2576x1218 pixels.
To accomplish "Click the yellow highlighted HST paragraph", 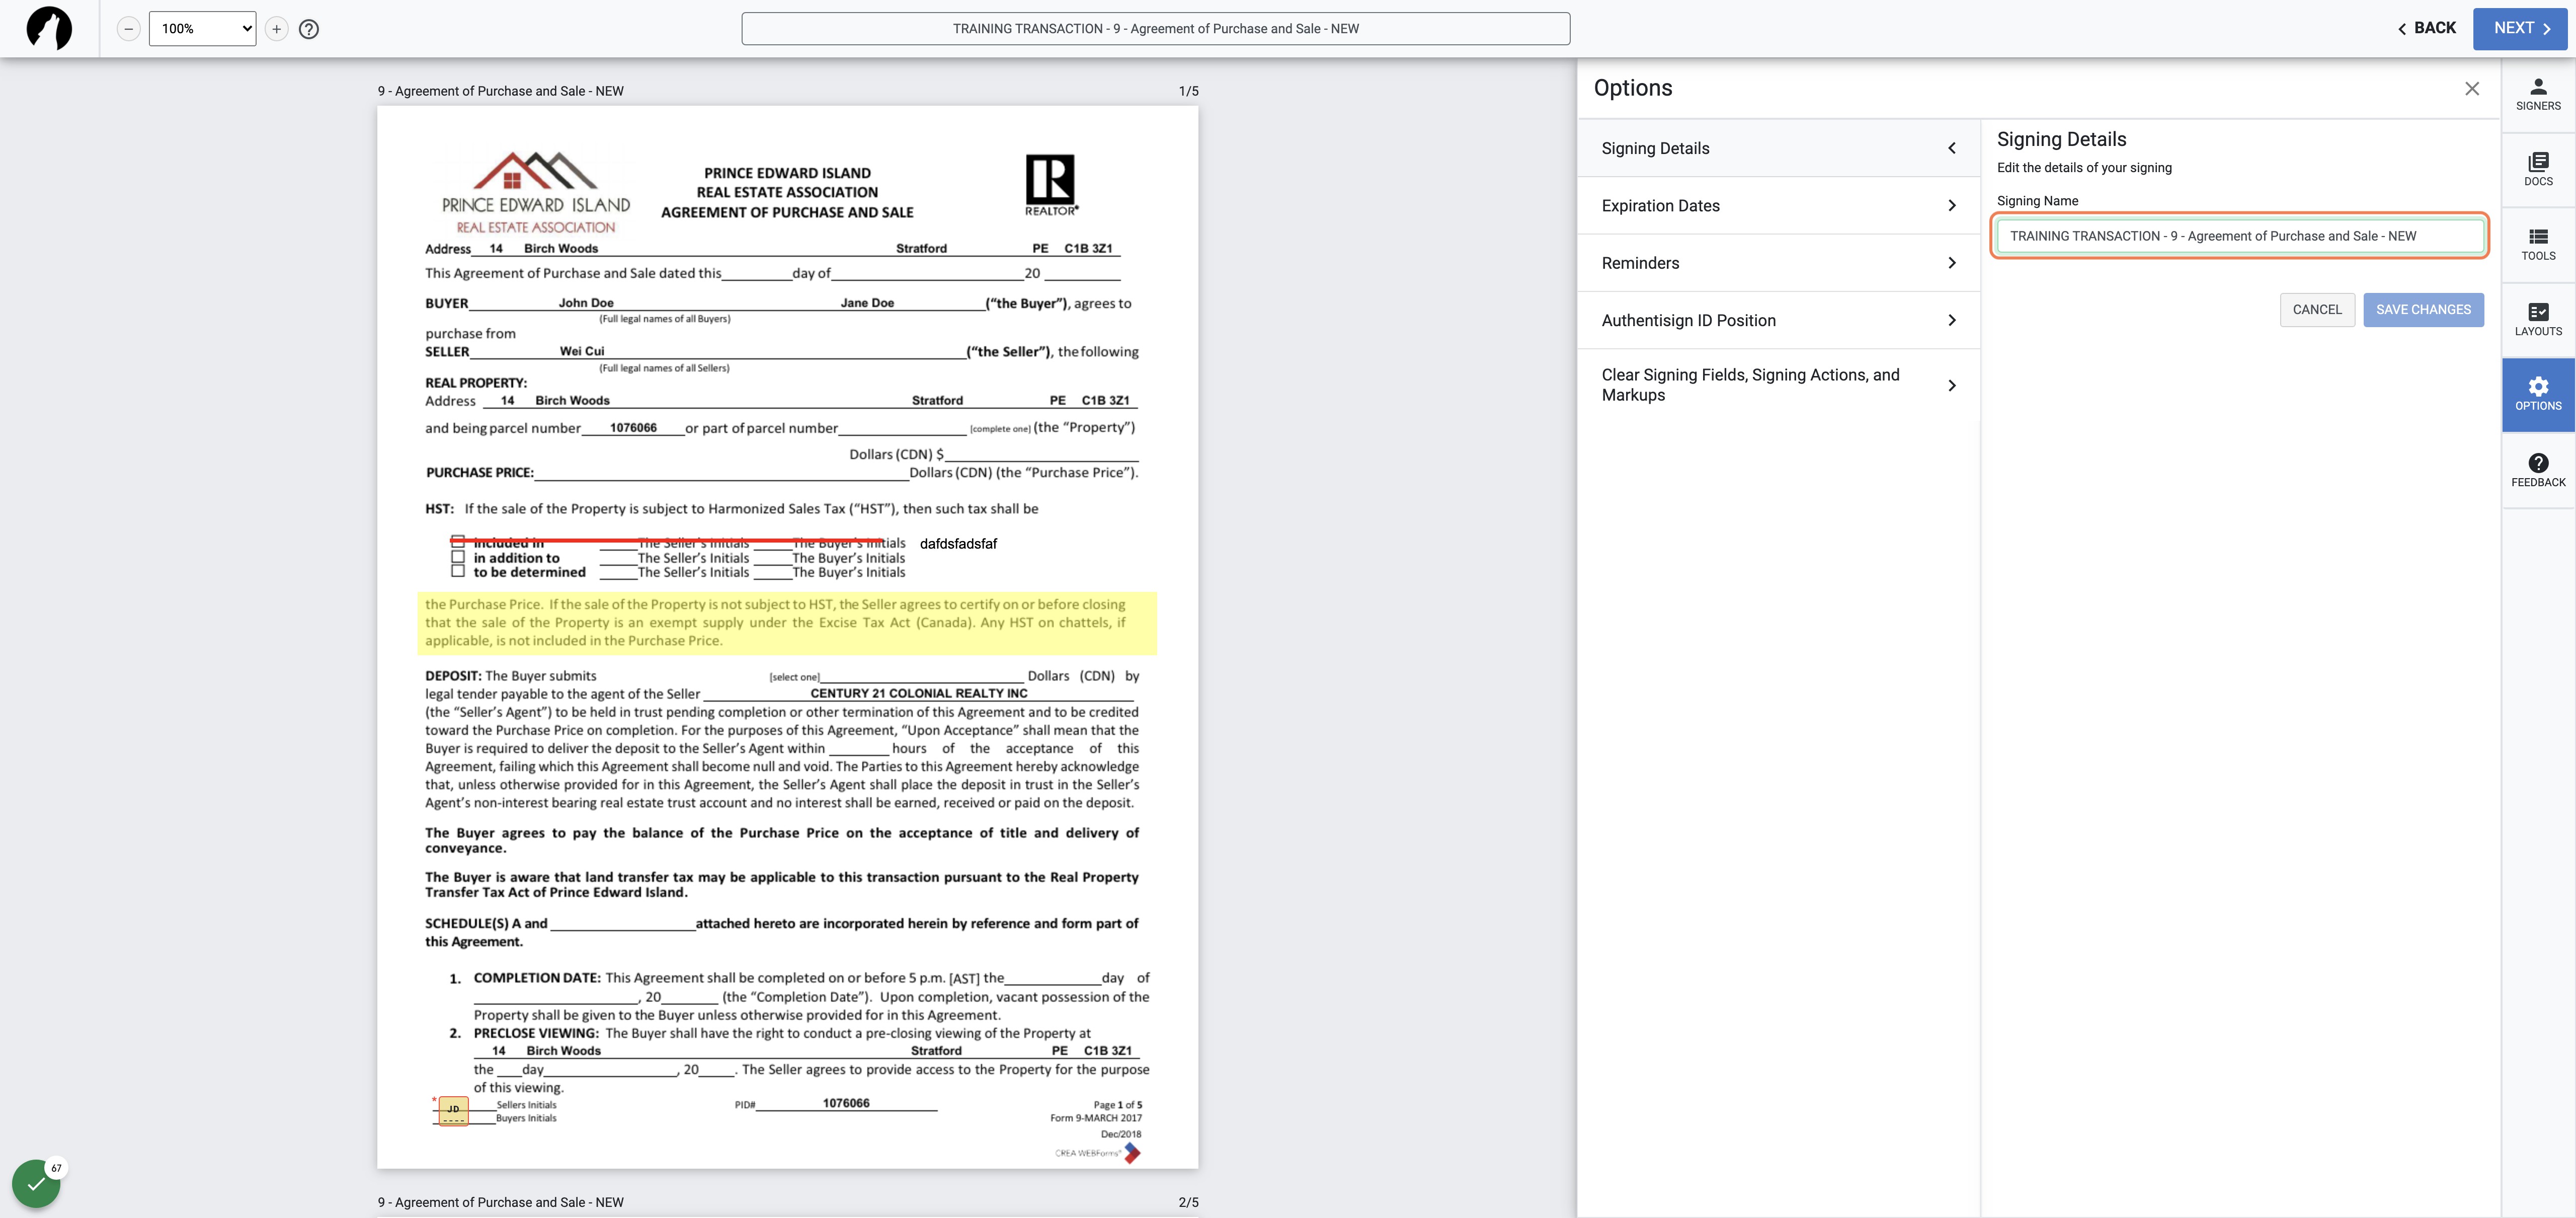I will click(x=787, y=623).
